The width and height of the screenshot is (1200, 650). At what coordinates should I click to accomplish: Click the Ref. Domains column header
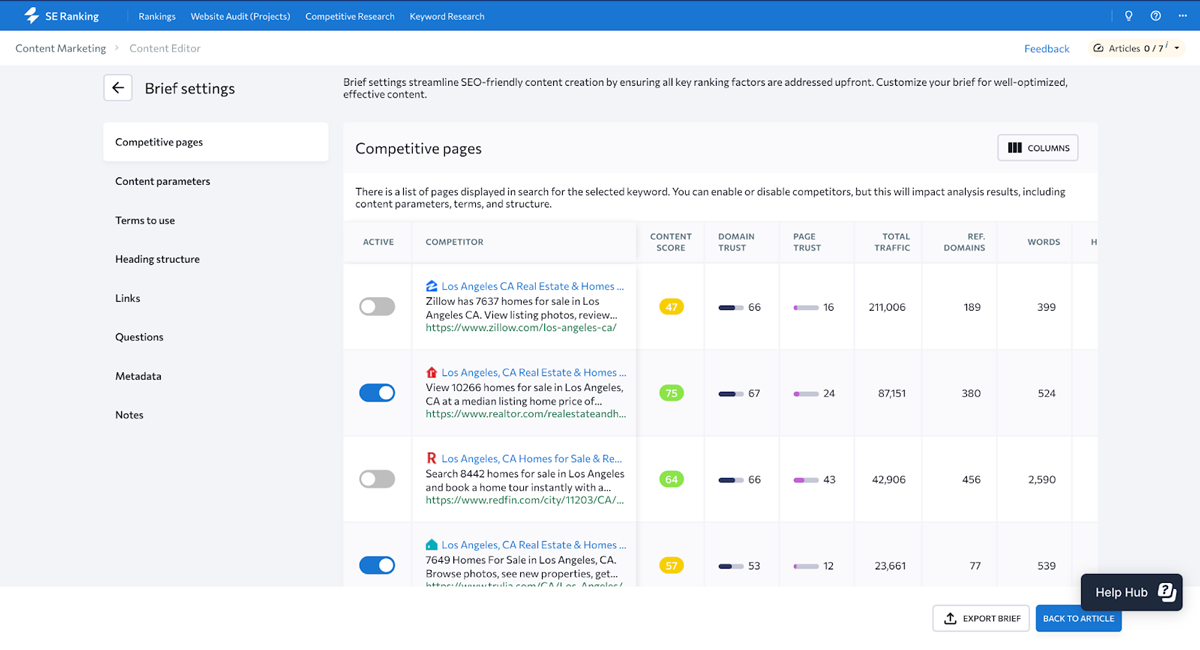(964, 242)
